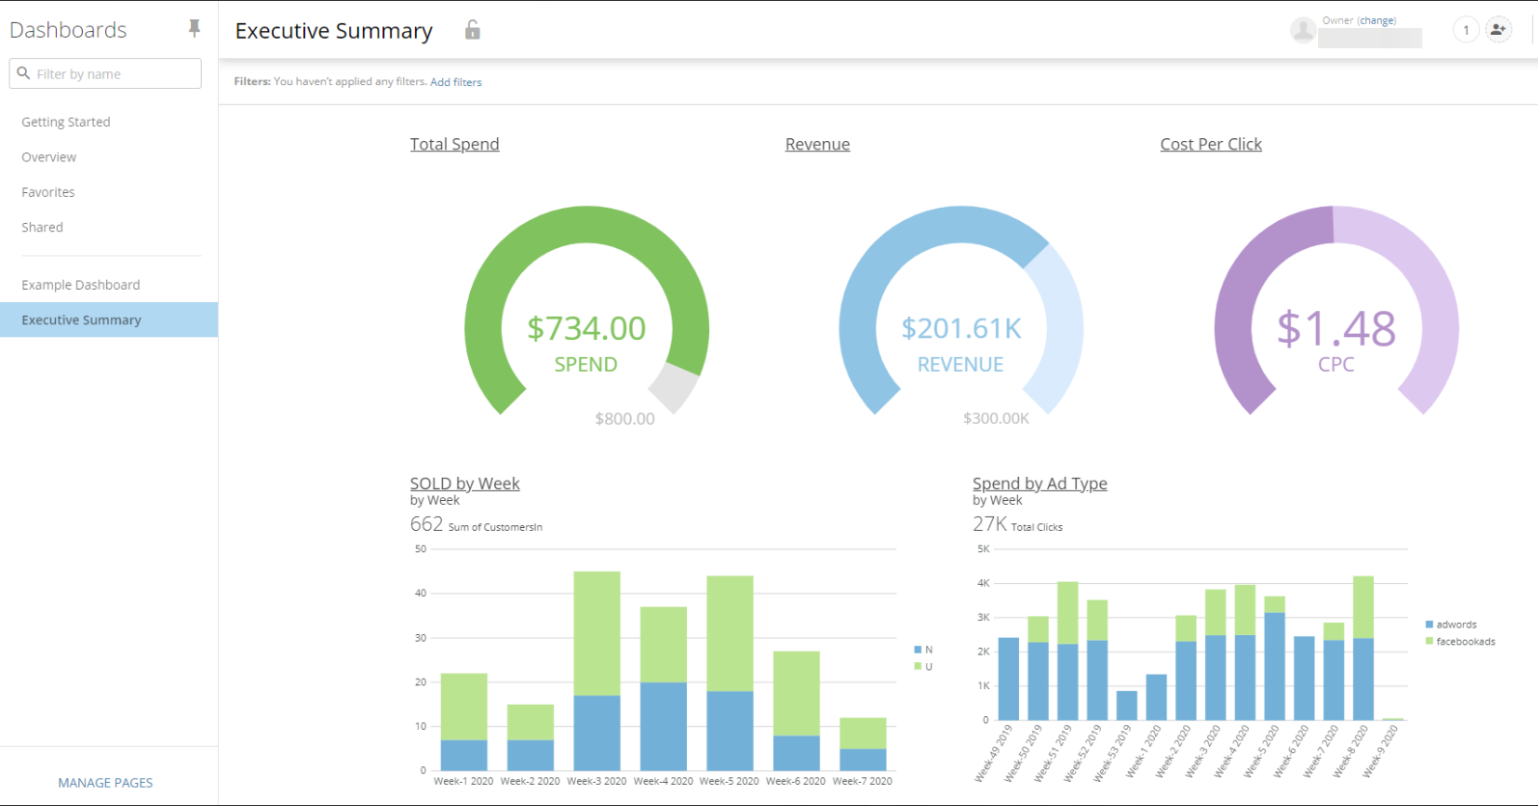Click the unlocked padlock beside Executive Summary
The image size is (1538, 806).
pos(471,30)
